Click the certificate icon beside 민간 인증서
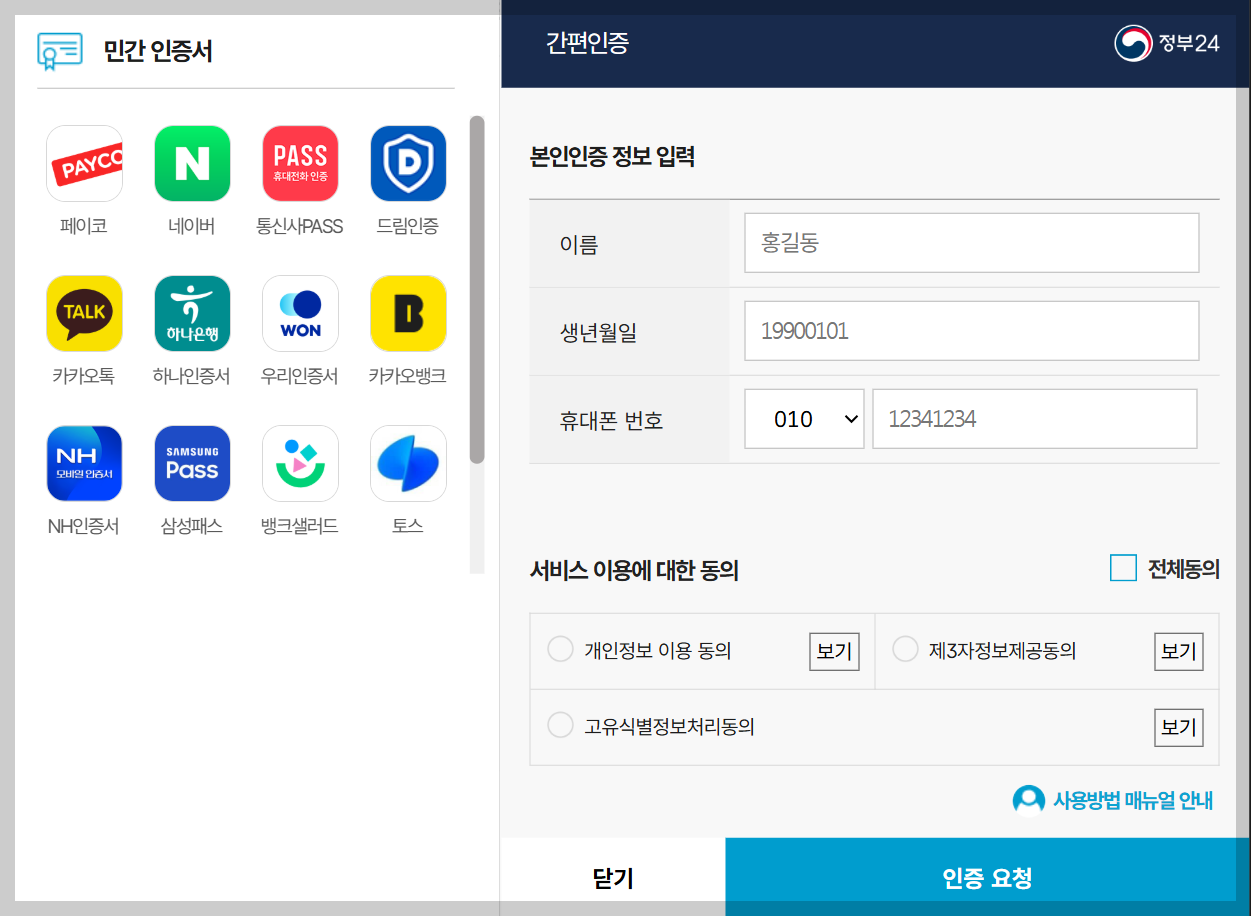 60,51
